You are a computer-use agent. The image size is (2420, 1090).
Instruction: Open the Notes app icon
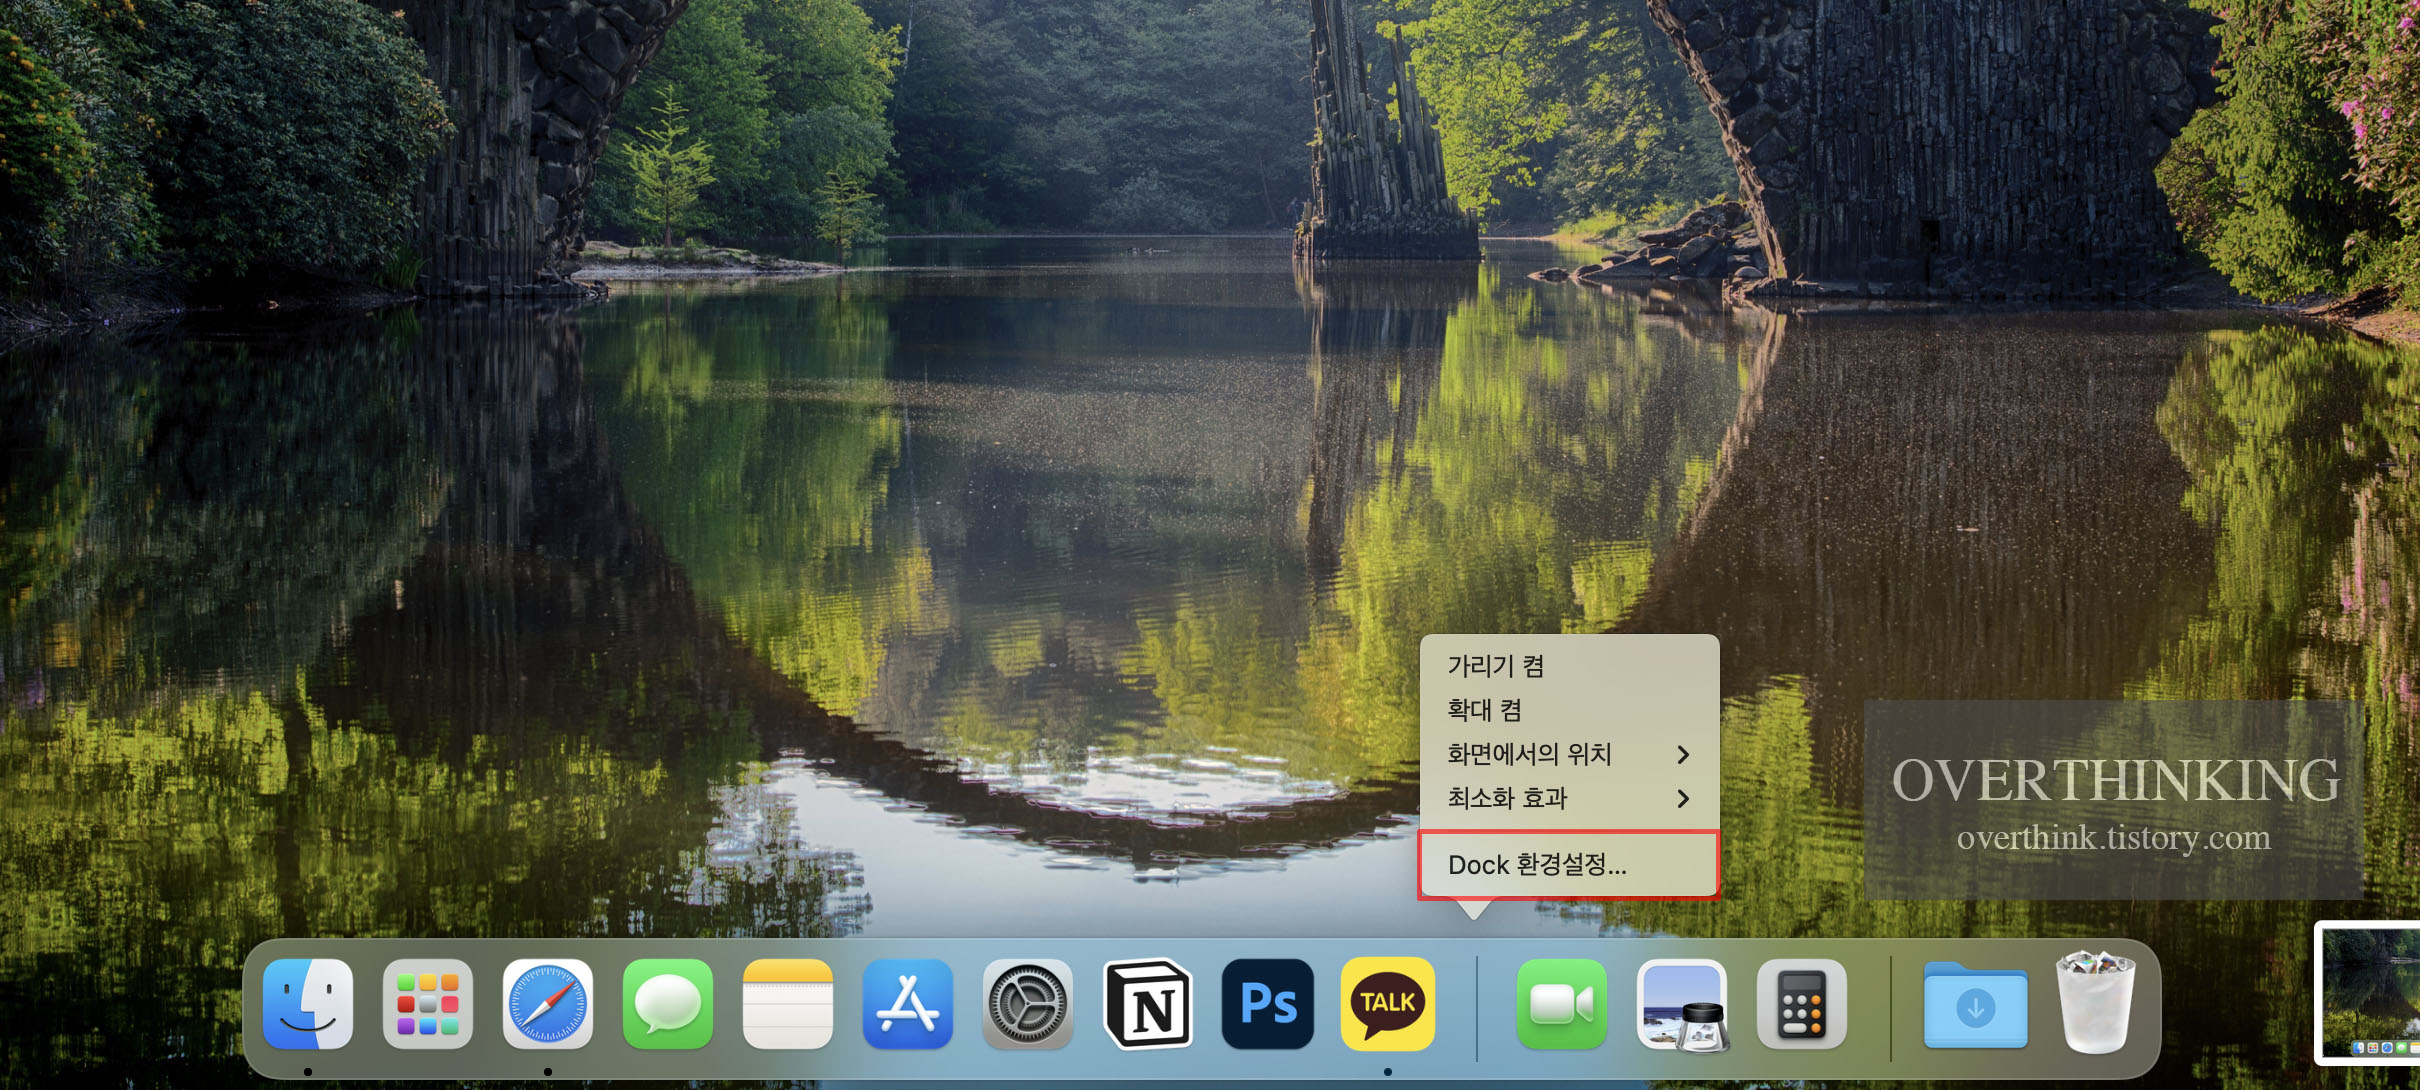[x=788, y=1004]
